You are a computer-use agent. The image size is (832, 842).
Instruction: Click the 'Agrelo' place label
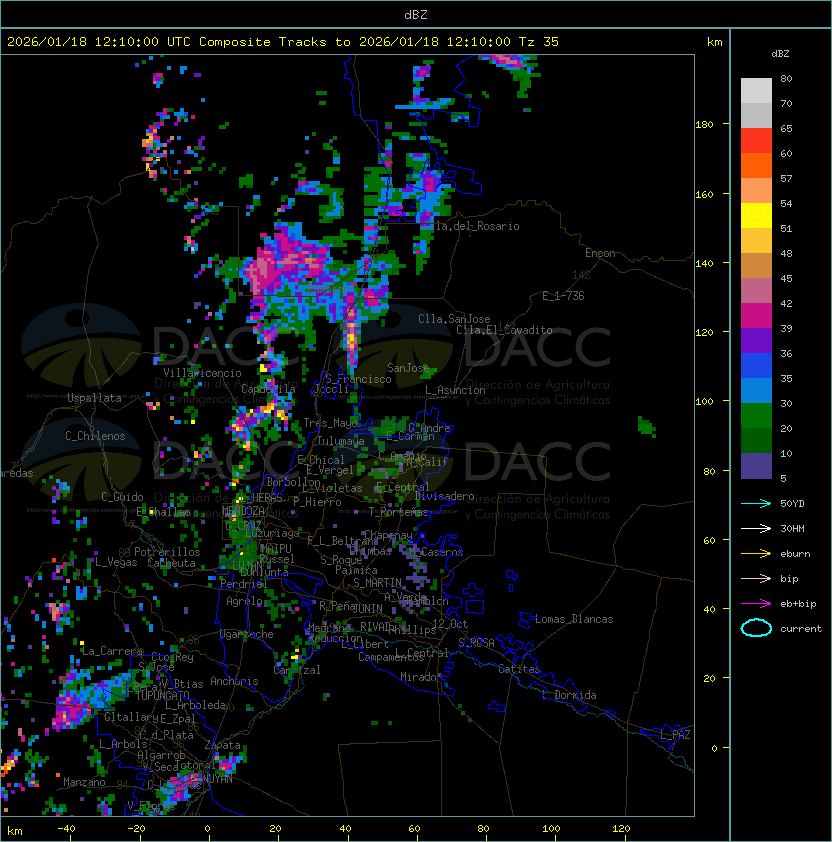(x=244, y=600)
